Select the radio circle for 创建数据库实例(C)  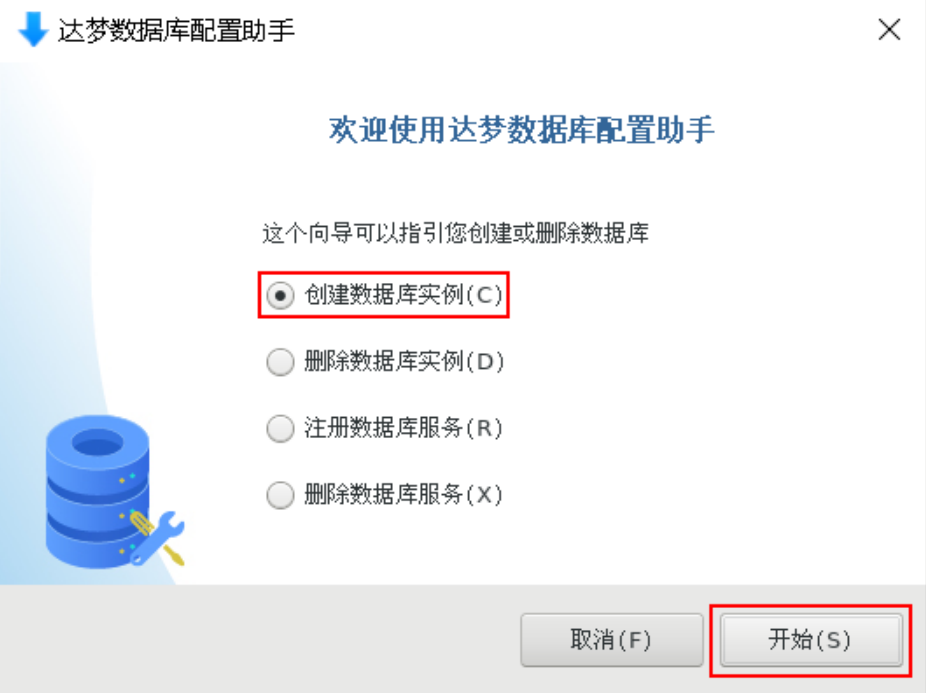[x=280, y=295]
